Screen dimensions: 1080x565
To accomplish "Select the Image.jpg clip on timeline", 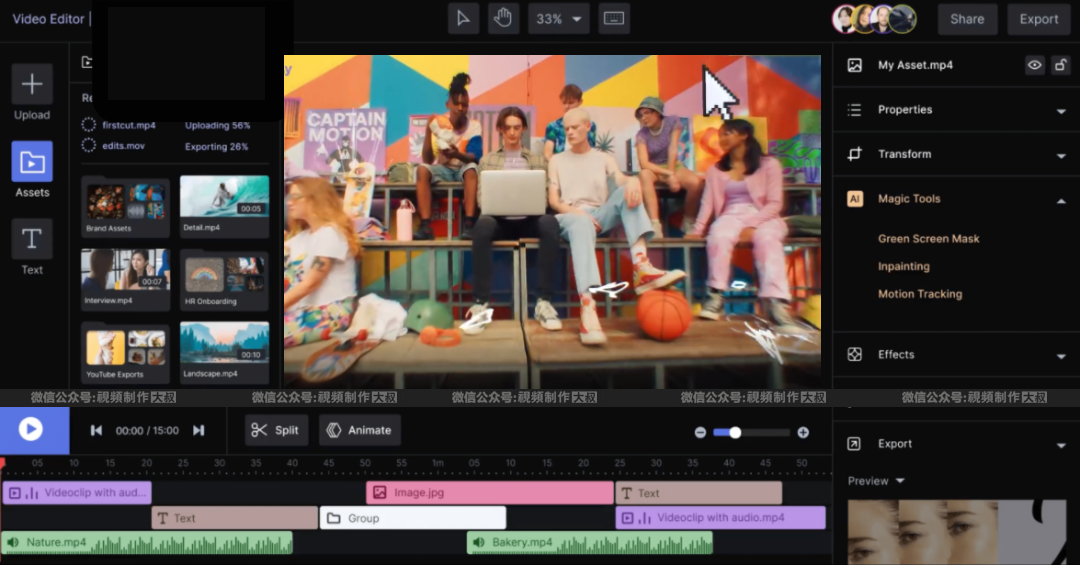I will point(489,493).
